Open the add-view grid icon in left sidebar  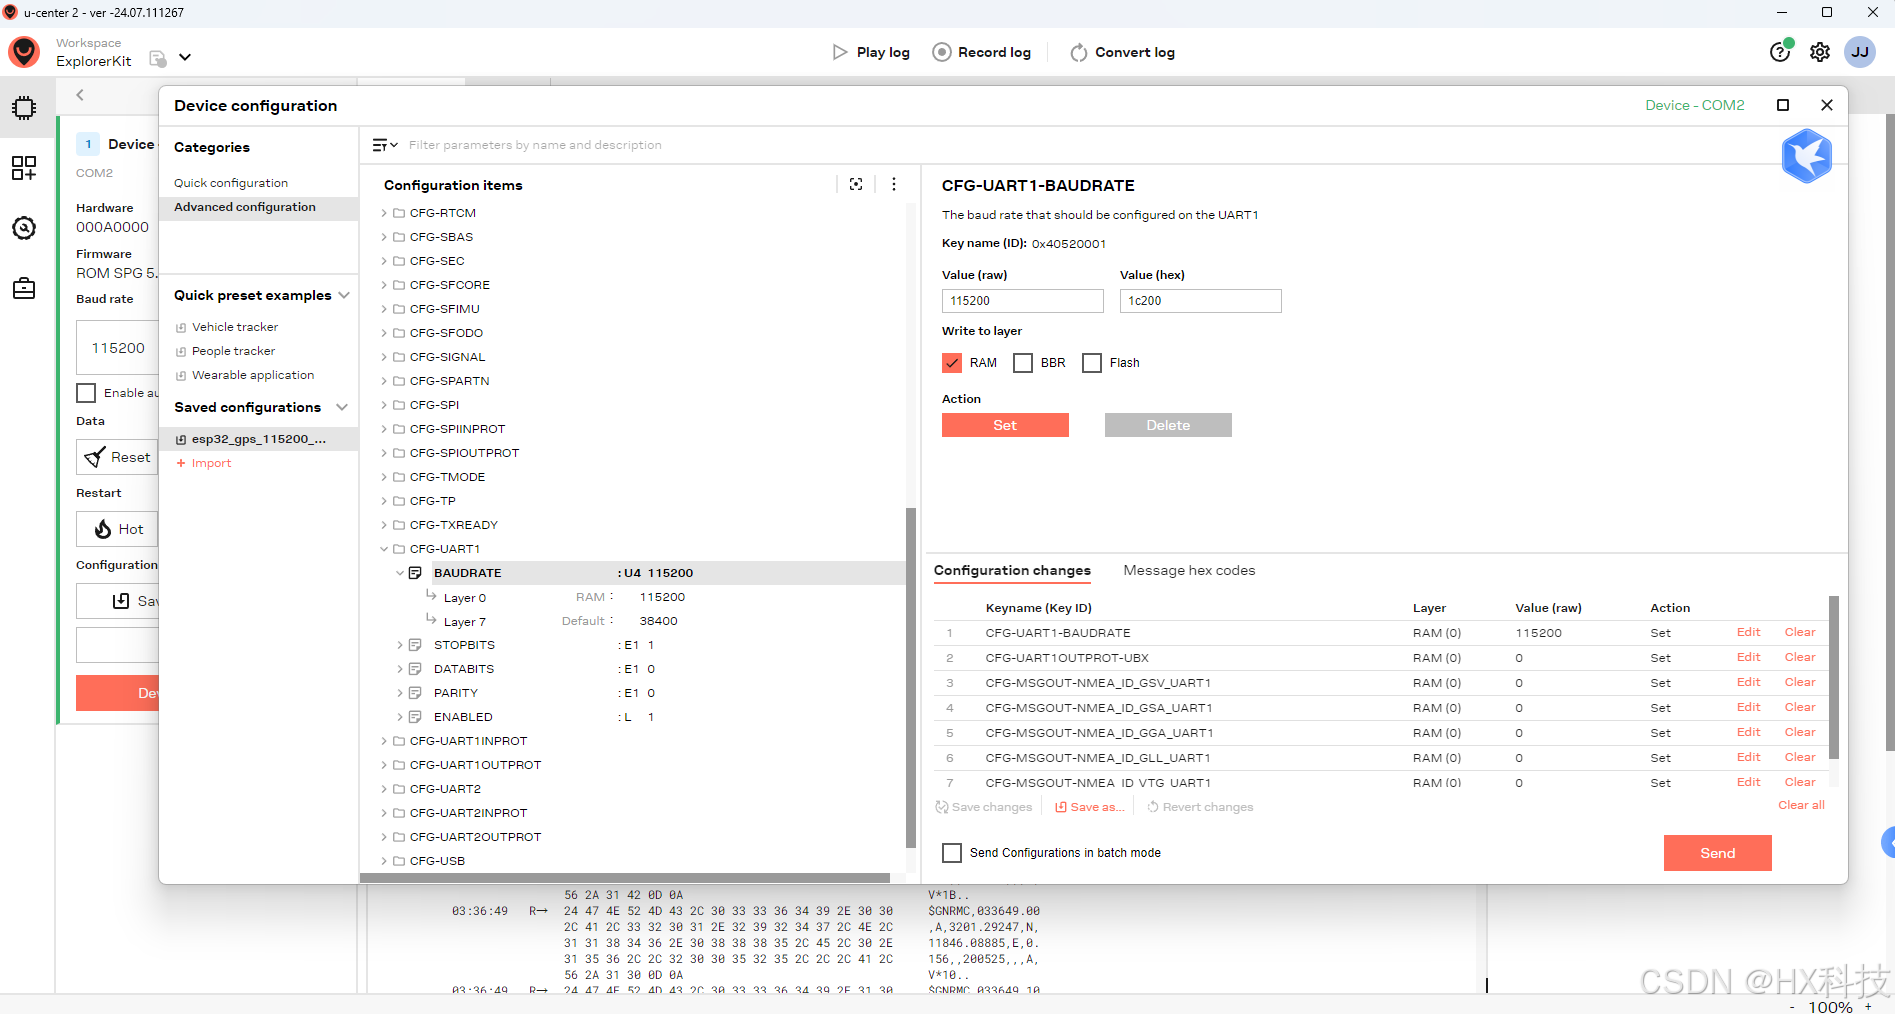click(24, 168)
